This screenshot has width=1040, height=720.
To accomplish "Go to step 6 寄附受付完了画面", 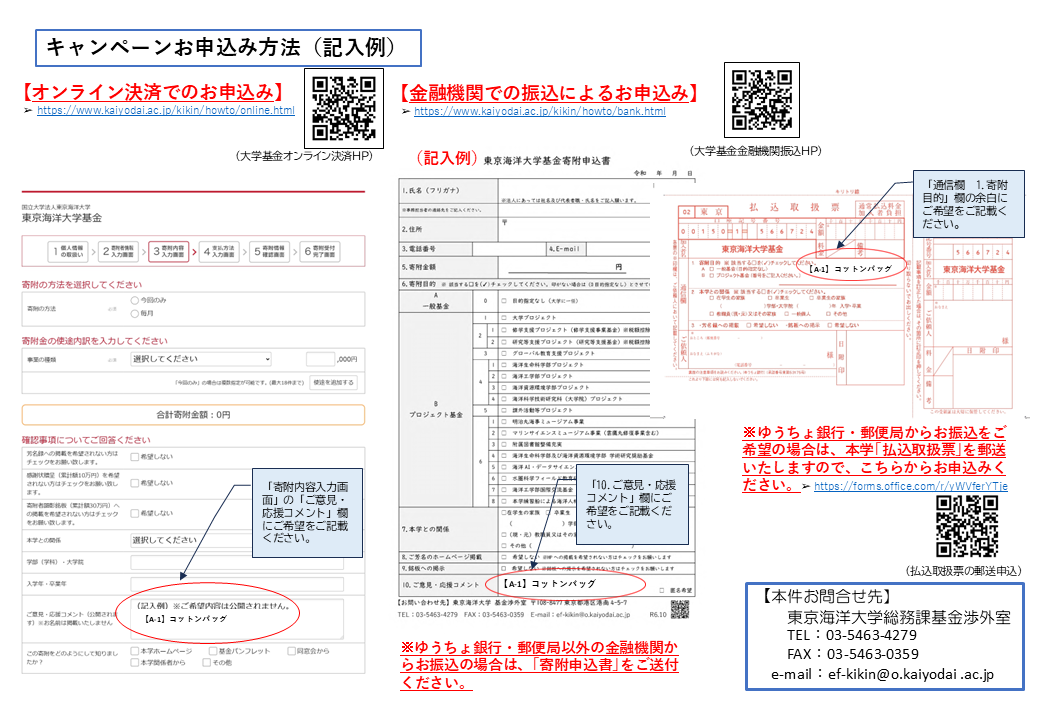I will point(320,252).
